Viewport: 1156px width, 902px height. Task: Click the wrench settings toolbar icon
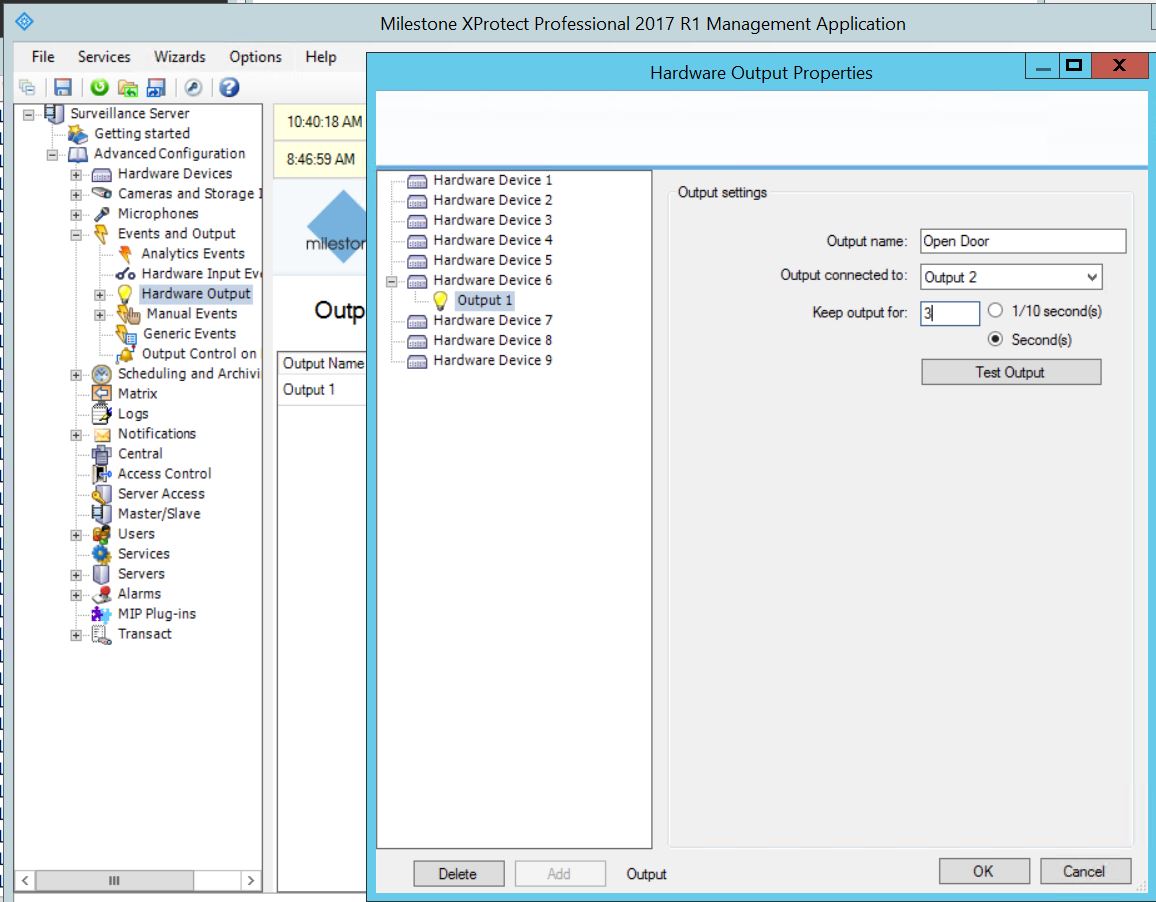click(x=193, y=88)
